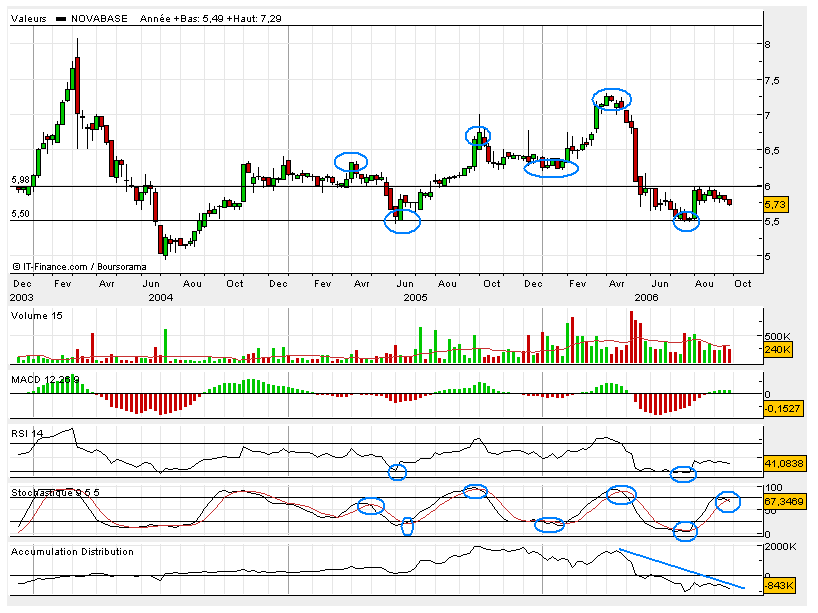Image resolution: width=818 pixels, height=613 pixels.
Task: Click the 41,0838 RSI value tag
Action: (781, 464)
